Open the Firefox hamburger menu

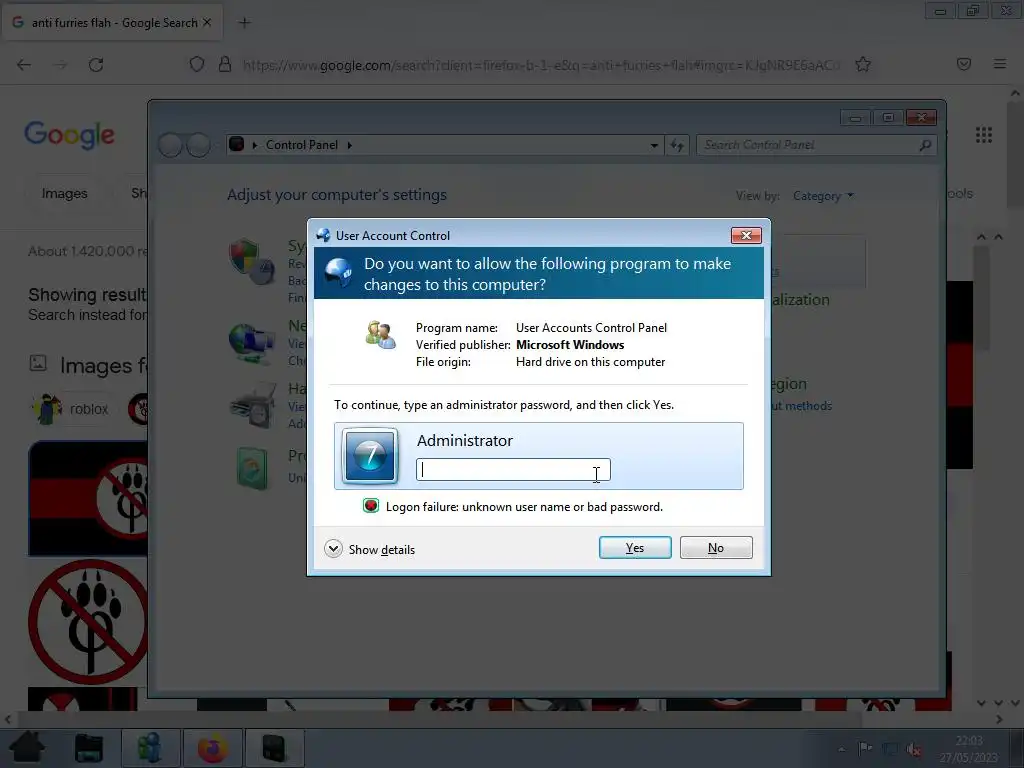click(999, 64)
